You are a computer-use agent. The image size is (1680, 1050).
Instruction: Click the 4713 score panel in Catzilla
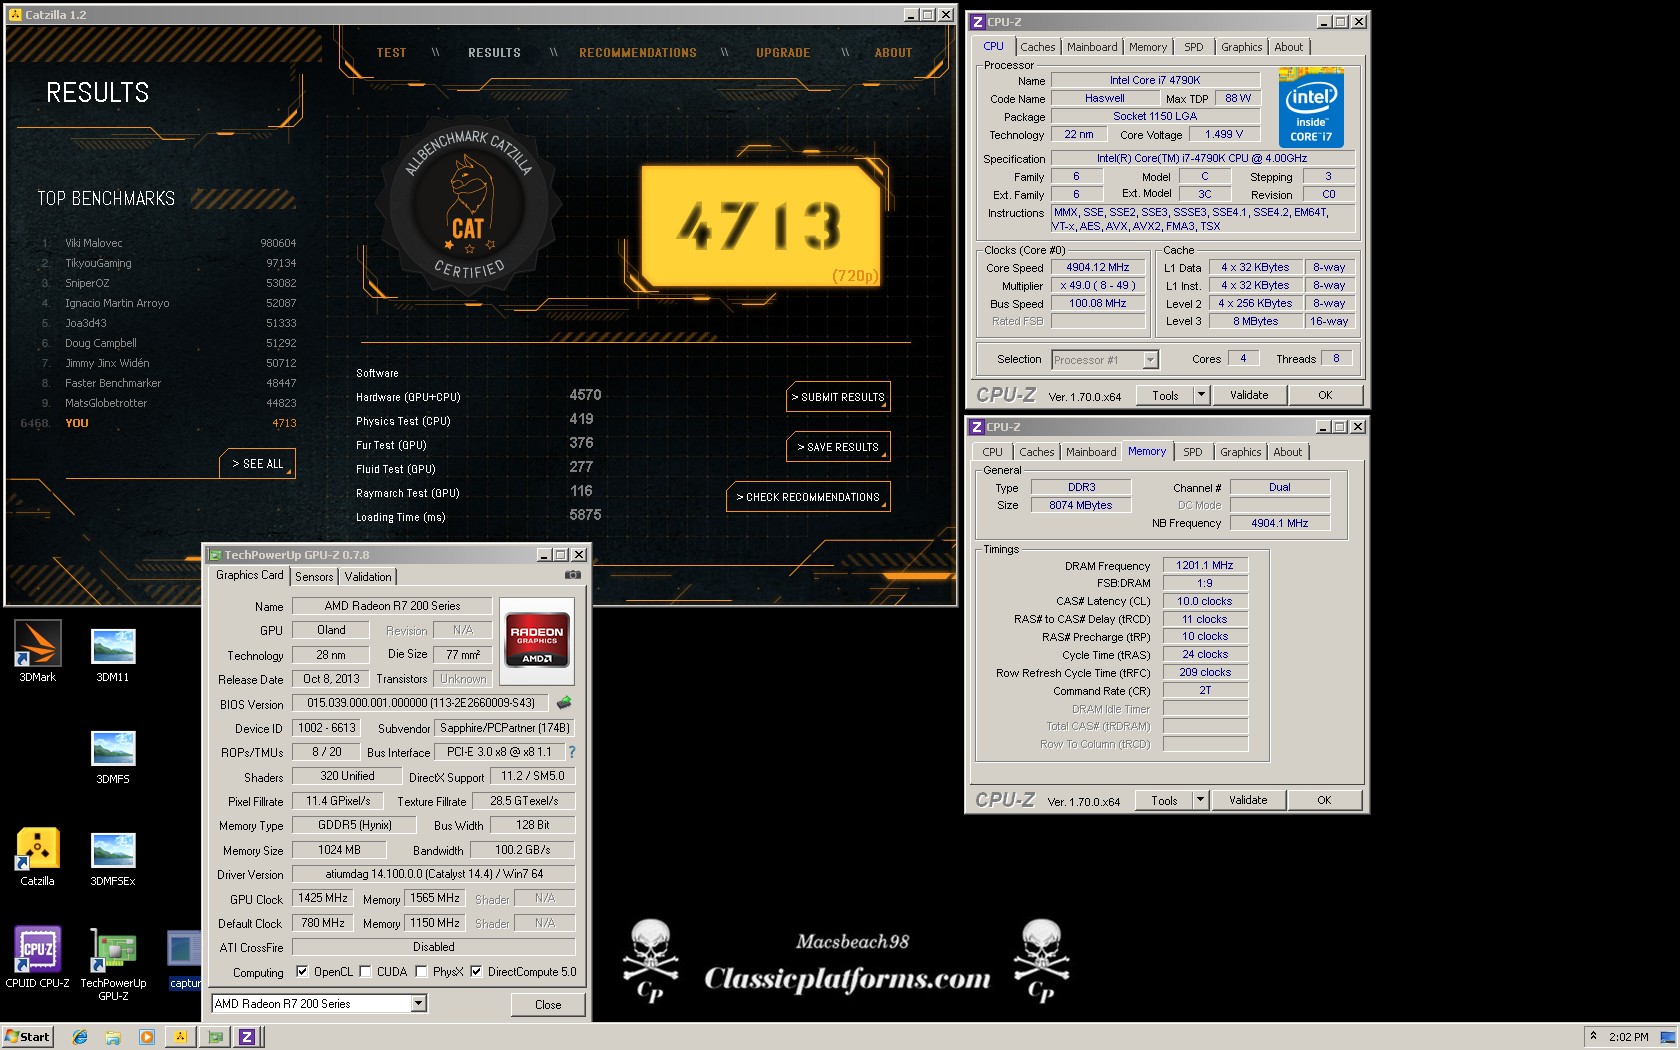click(761, 226)
